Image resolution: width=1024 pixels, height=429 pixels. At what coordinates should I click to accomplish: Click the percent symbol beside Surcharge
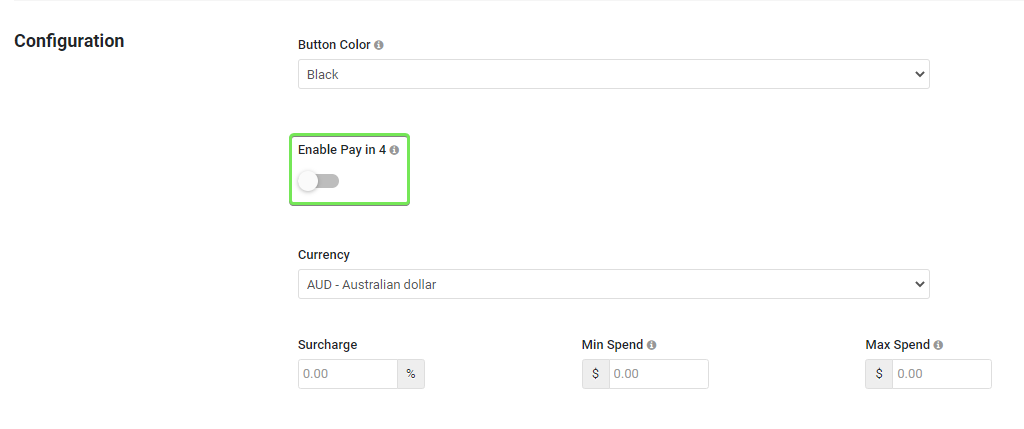pos(411,374)
